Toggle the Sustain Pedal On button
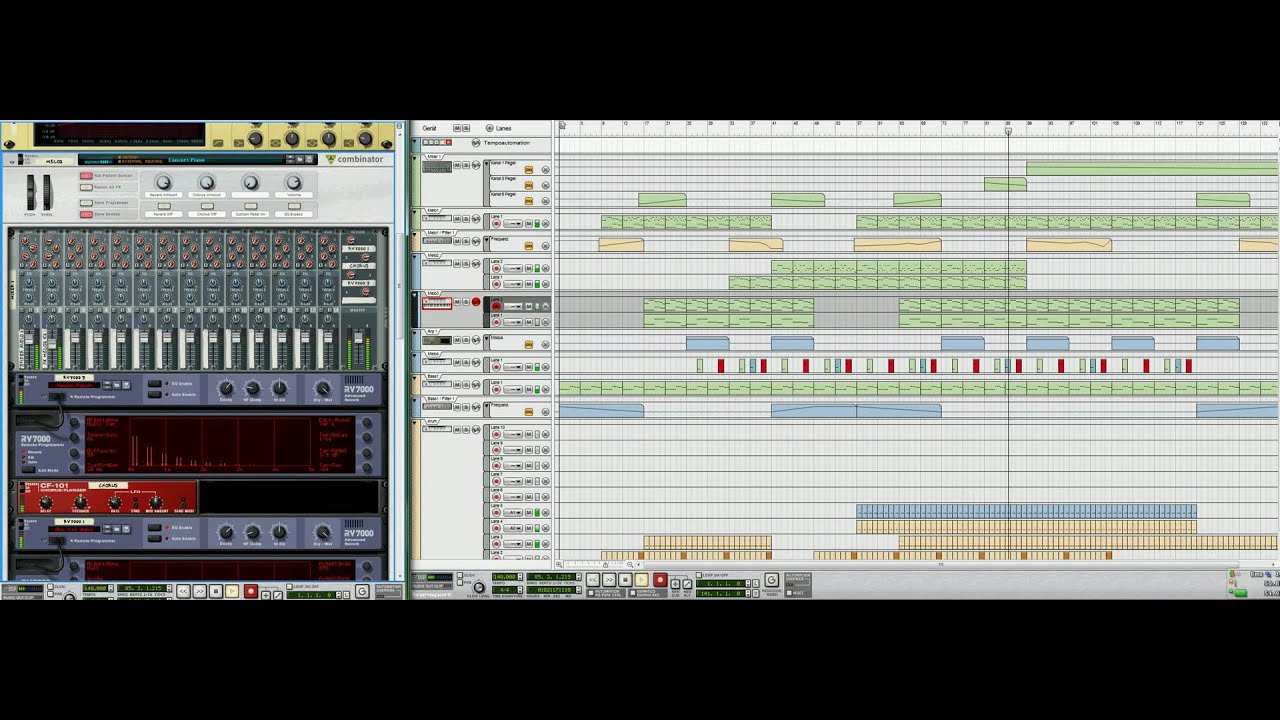 250,206
